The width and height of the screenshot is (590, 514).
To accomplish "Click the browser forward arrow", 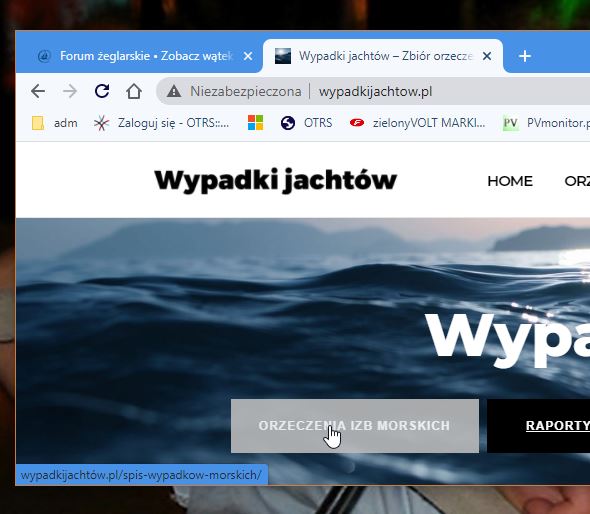I will tap(70, 91).
